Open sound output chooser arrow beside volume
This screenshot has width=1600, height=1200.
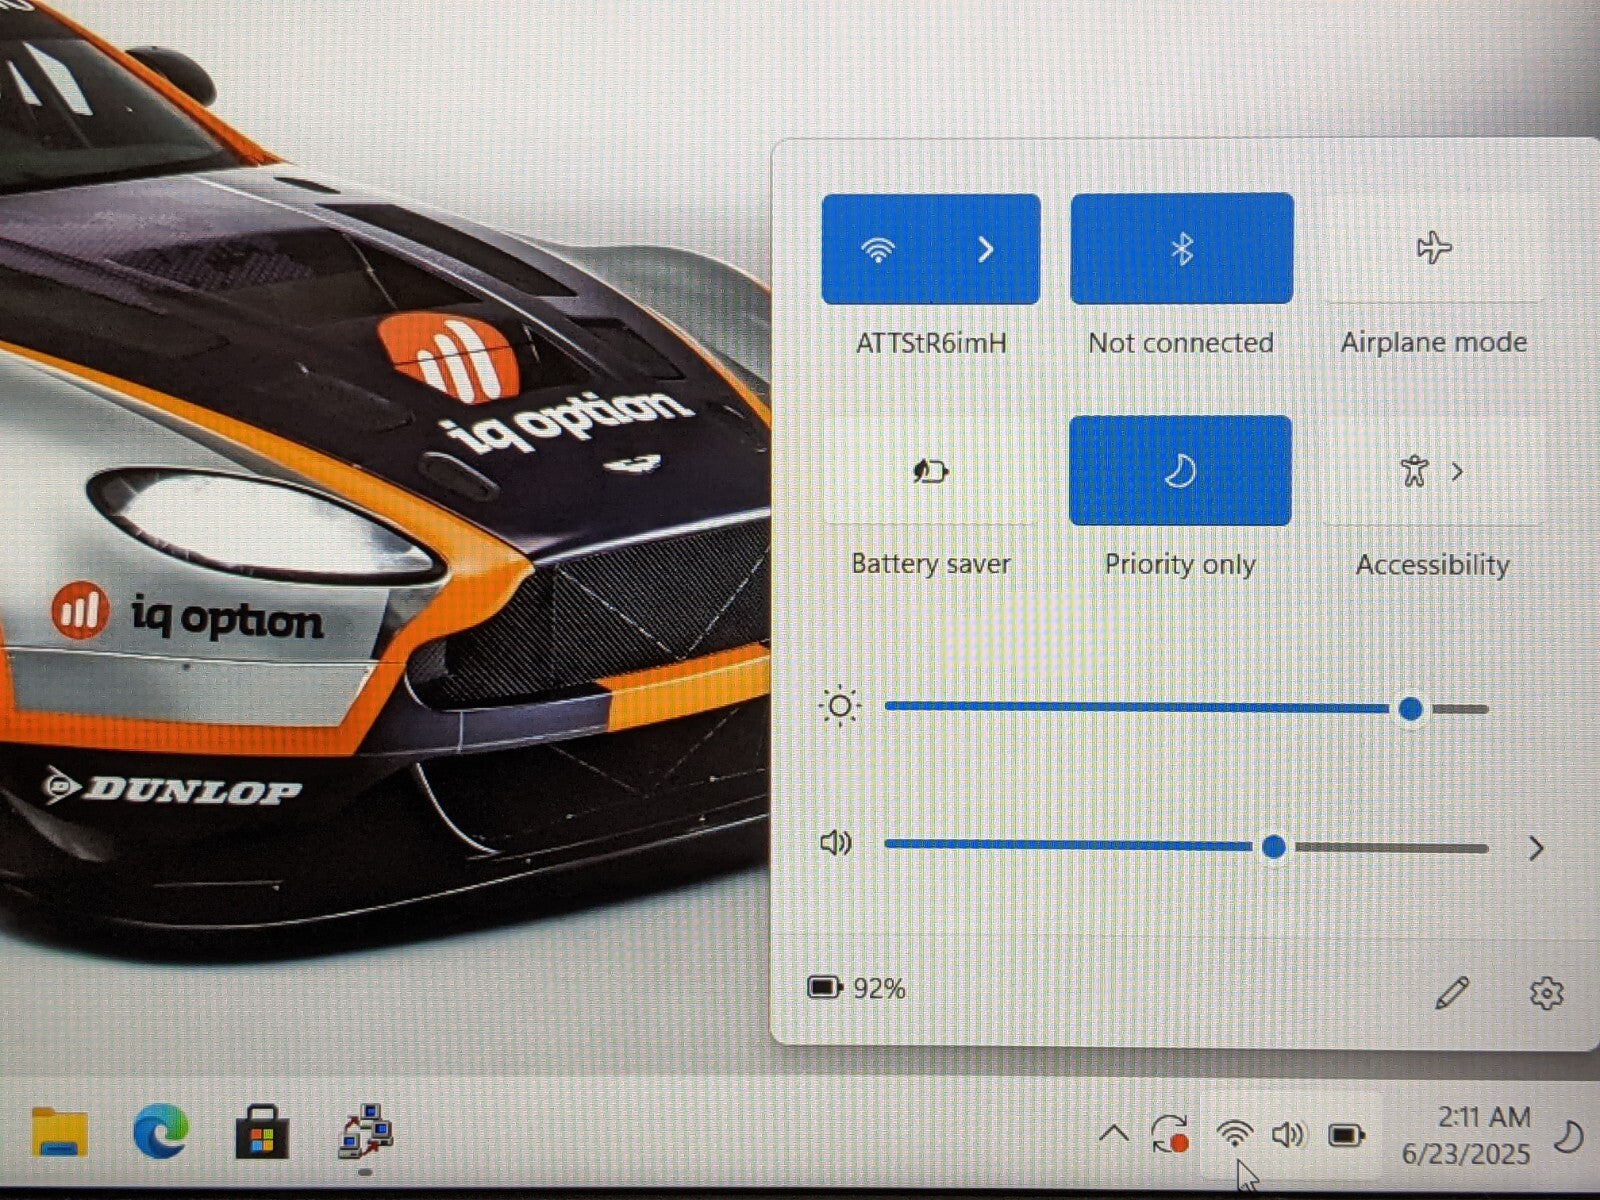tap(1536, 849)
